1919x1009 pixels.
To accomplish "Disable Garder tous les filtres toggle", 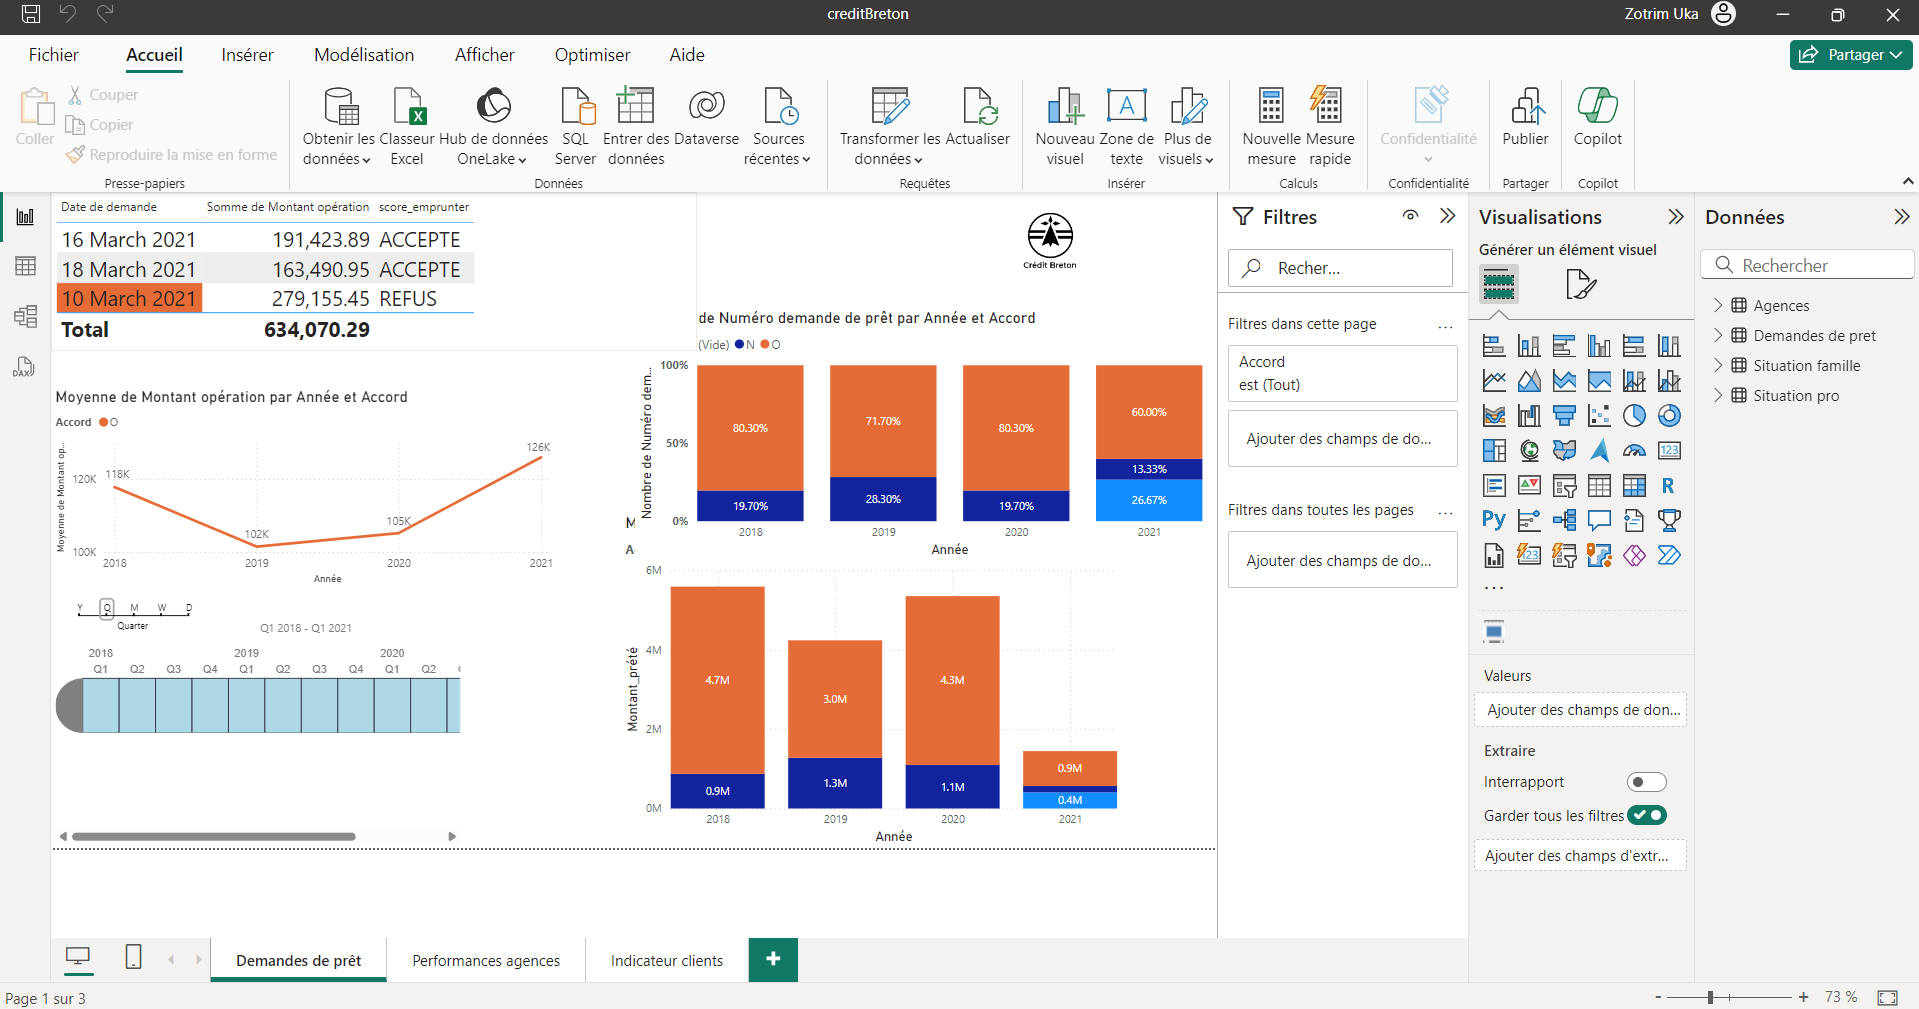I will (x=1646, y=815).
